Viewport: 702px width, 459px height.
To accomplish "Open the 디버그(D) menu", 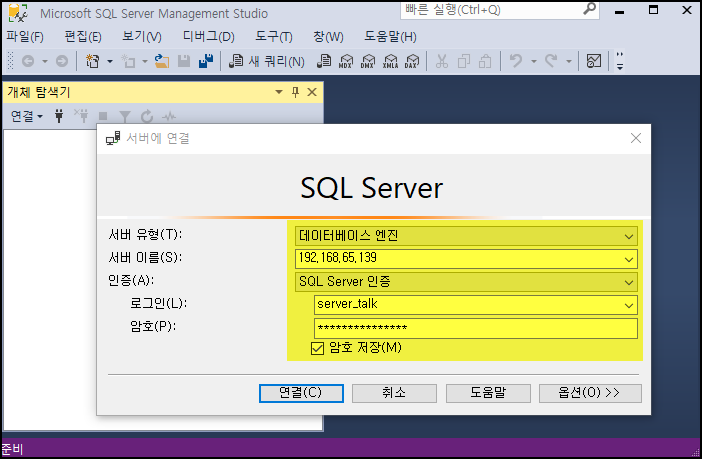I will [209, 37].
